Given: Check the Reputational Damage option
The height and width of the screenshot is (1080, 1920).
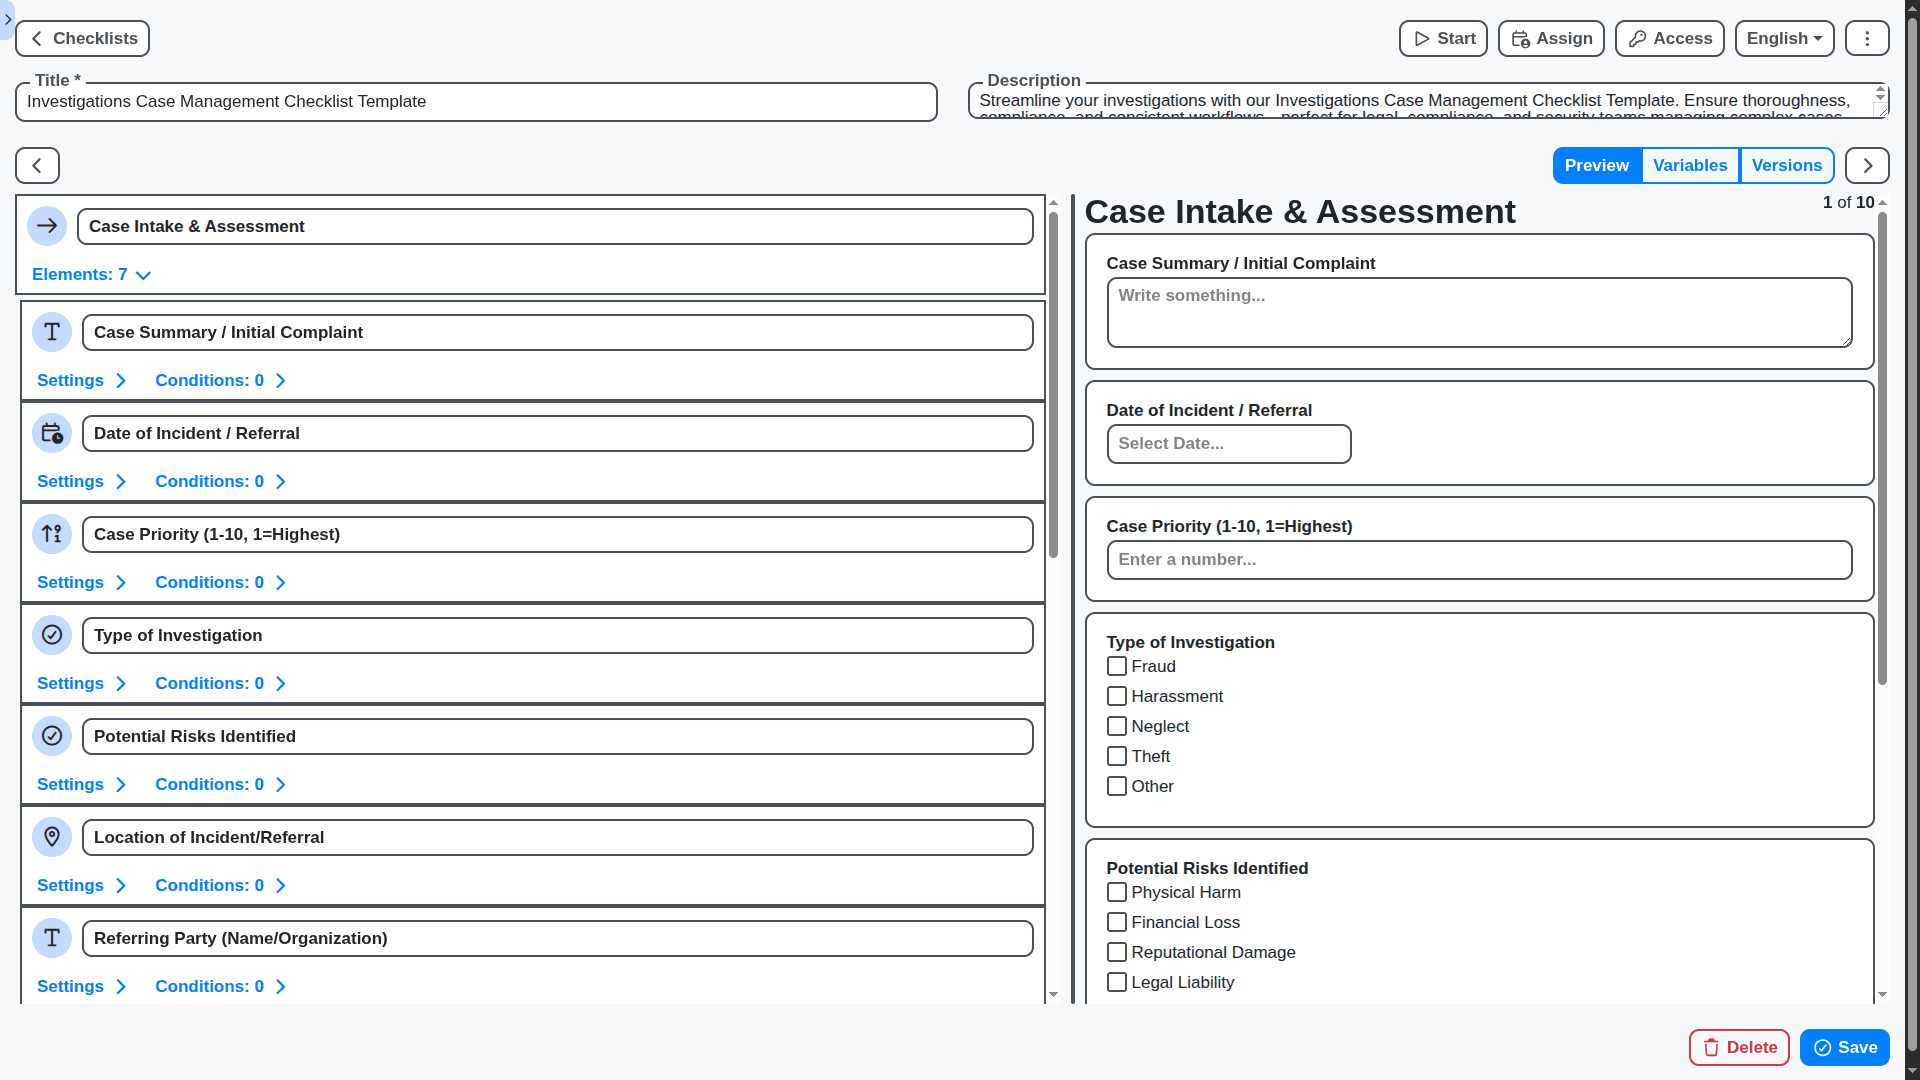Looking at the screenshot, I should (1117, 952).
